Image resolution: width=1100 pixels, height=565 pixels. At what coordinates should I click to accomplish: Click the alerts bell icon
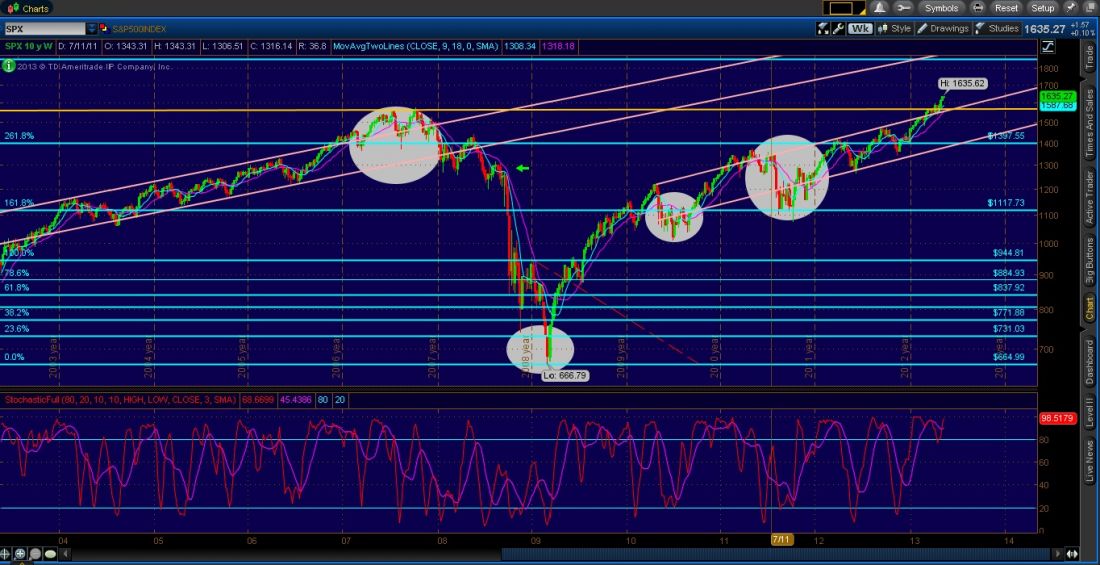878,8
